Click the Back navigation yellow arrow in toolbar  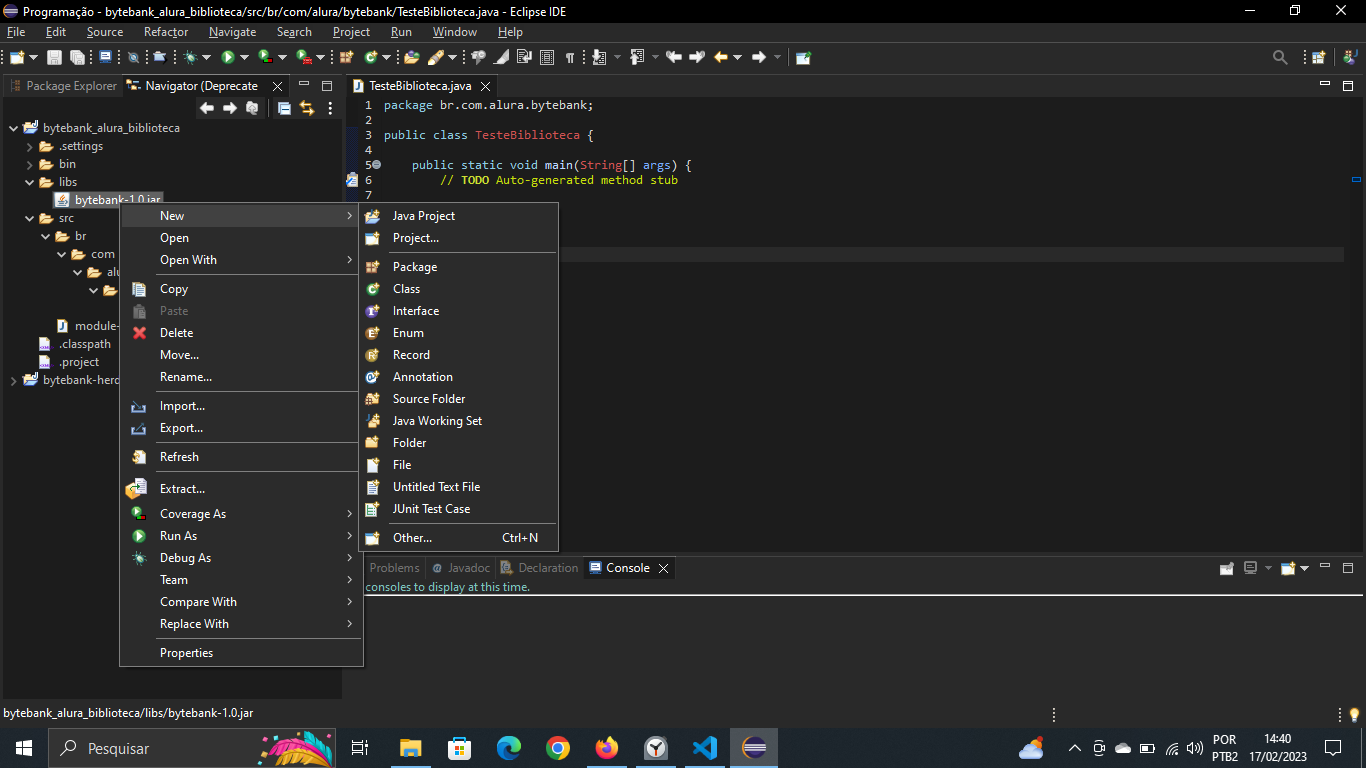(x=720, y=57)
